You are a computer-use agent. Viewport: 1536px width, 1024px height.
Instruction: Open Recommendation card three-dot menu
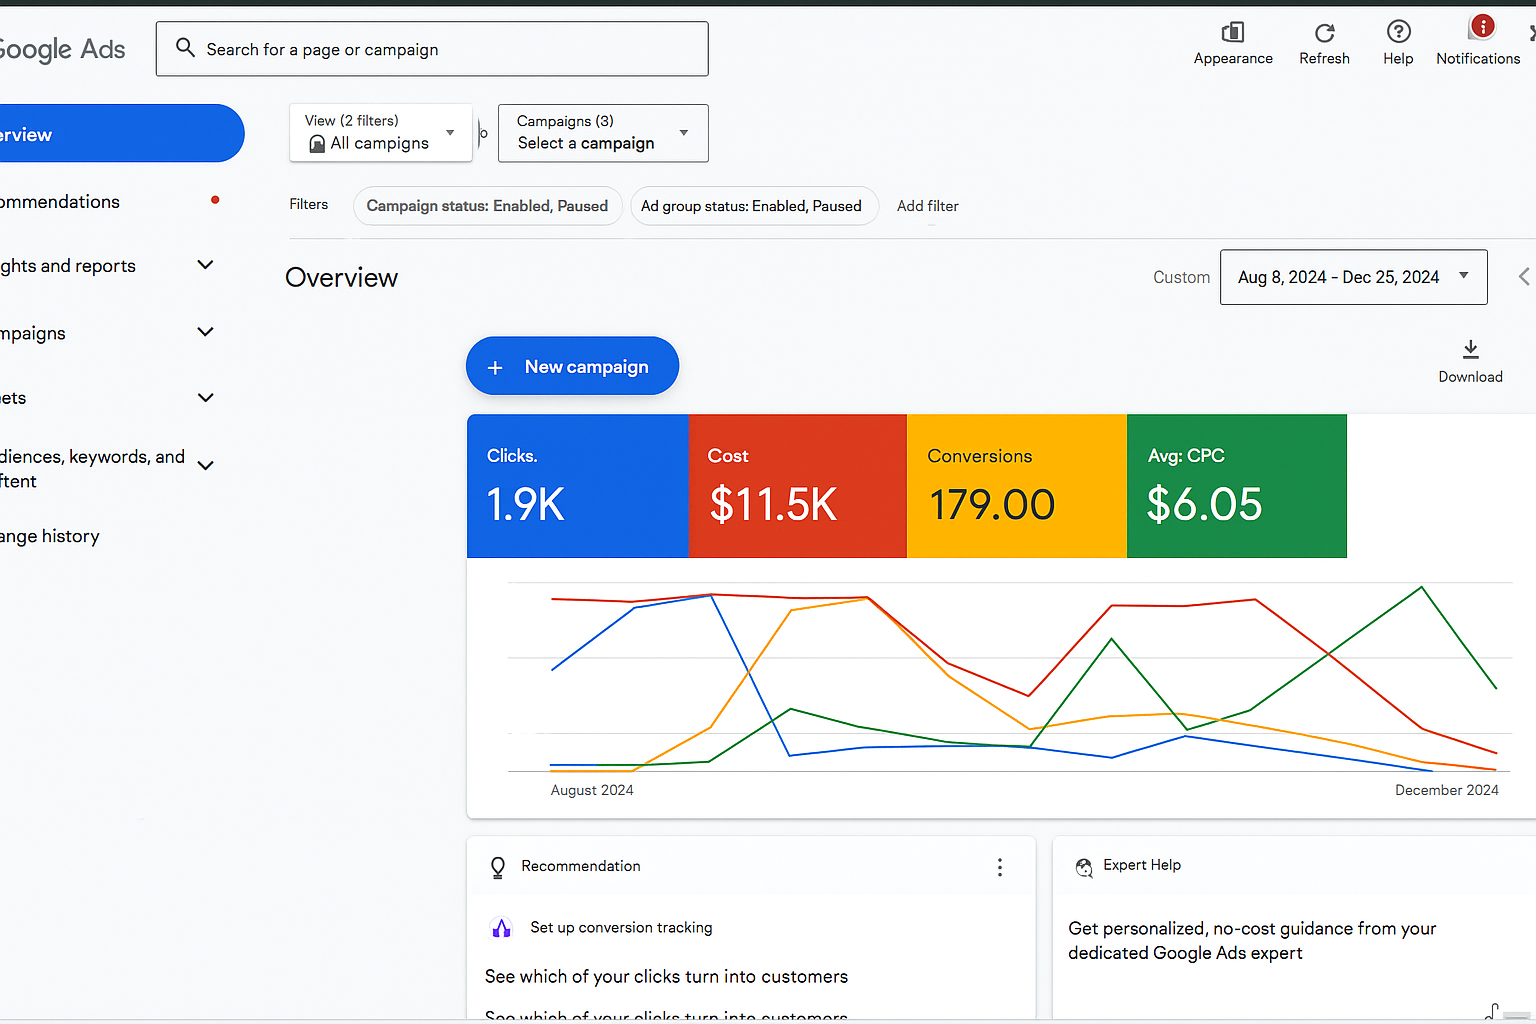click(999, 867)
